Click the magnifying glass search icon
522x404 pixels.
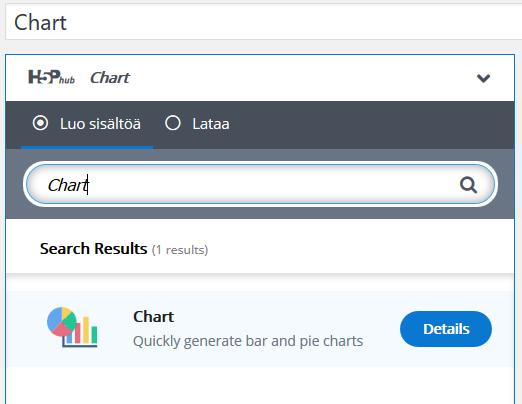tap(468, 185)
